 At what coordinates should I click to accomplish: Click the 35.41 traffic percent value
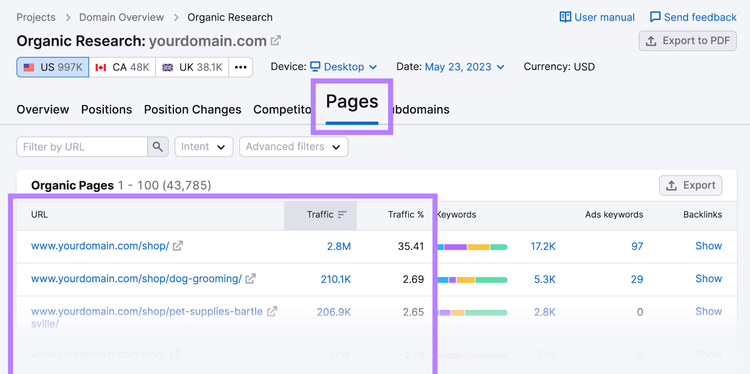[x=411, y=246]
